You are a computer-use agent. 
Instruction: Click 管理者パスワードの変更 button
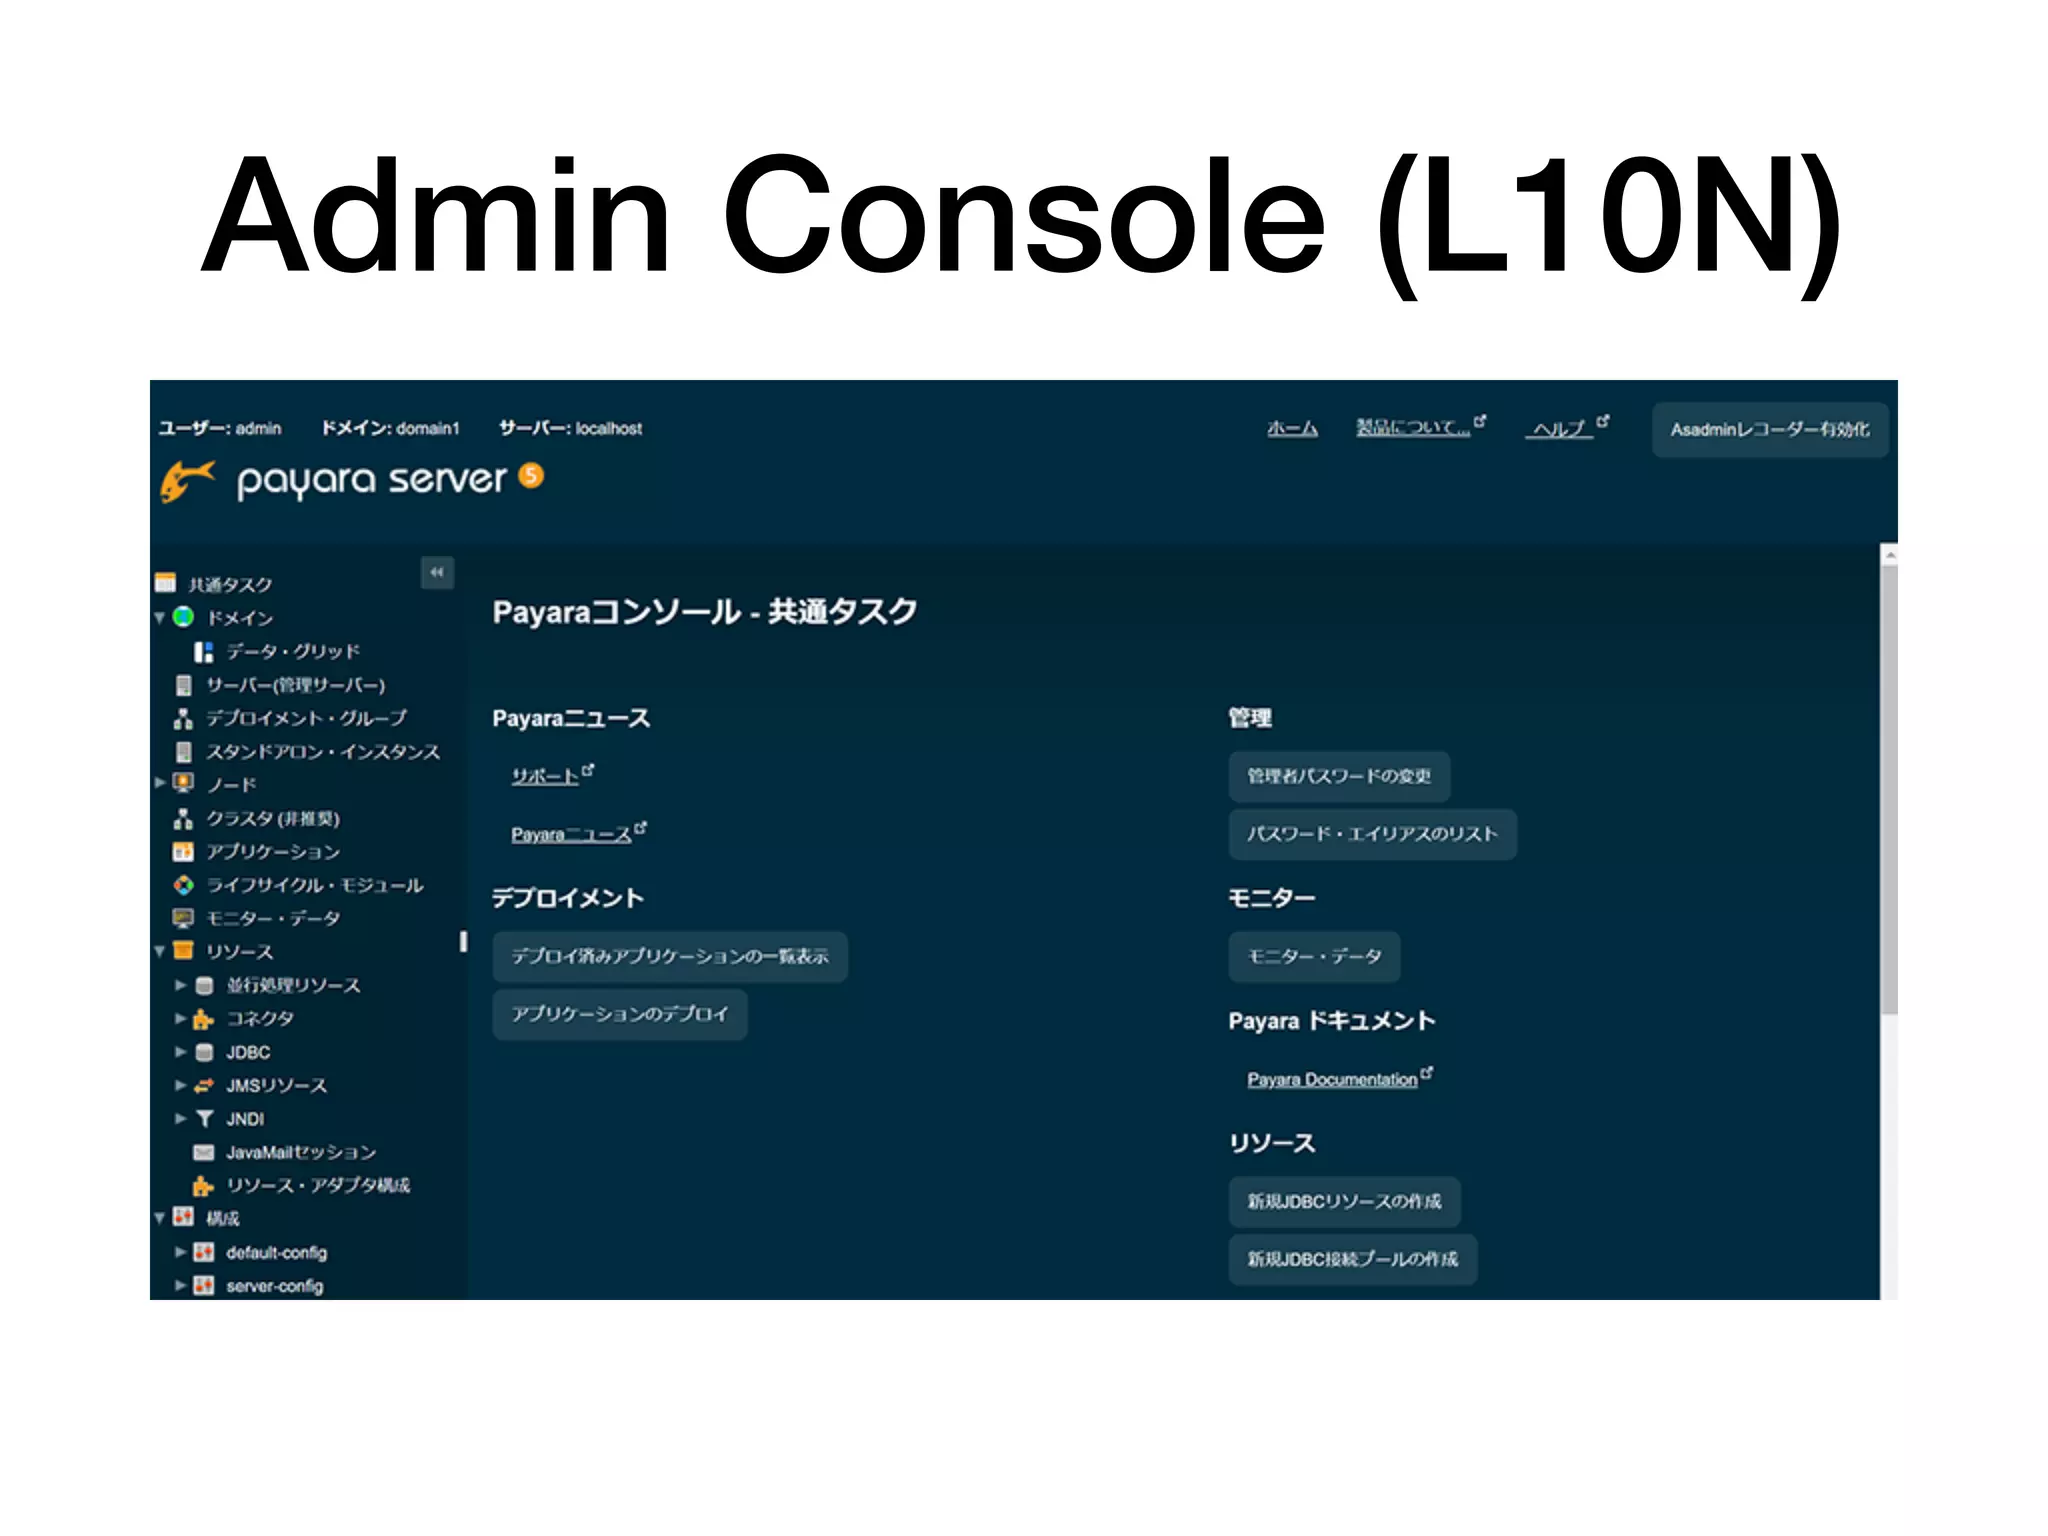1339,776
